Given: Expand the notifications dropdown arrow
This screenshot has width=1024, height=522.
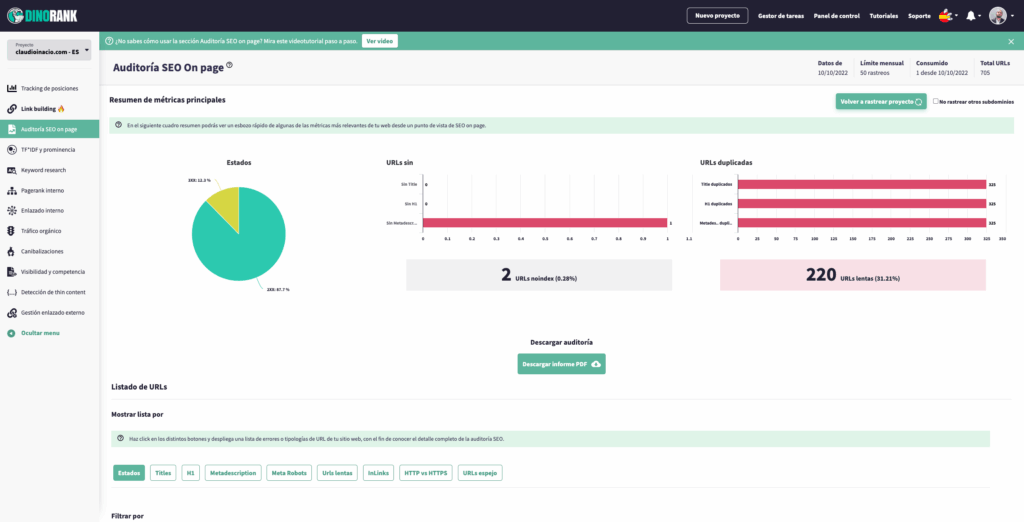Looking at the screenshot, I should pos(980,16).
